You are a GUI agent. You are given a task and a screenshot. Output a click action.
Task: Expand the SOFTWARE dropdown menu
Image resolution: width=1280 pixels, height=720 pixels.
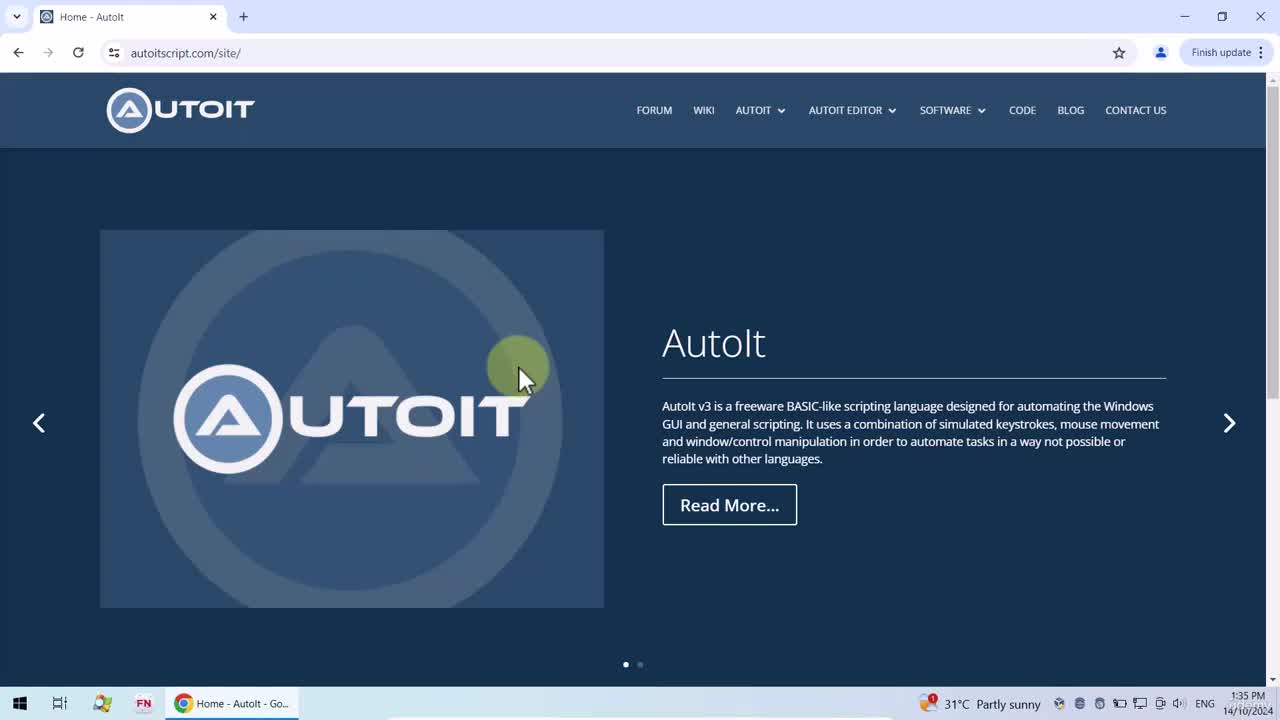tap(952, 110)
